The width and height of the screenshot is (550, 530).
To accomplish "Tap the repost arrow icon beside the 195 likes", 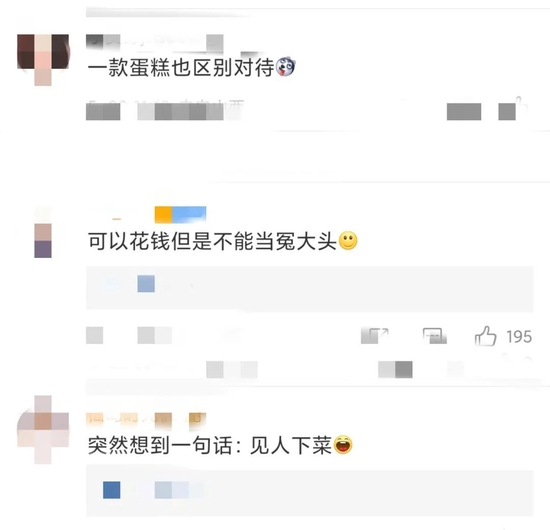I will 375,336.
